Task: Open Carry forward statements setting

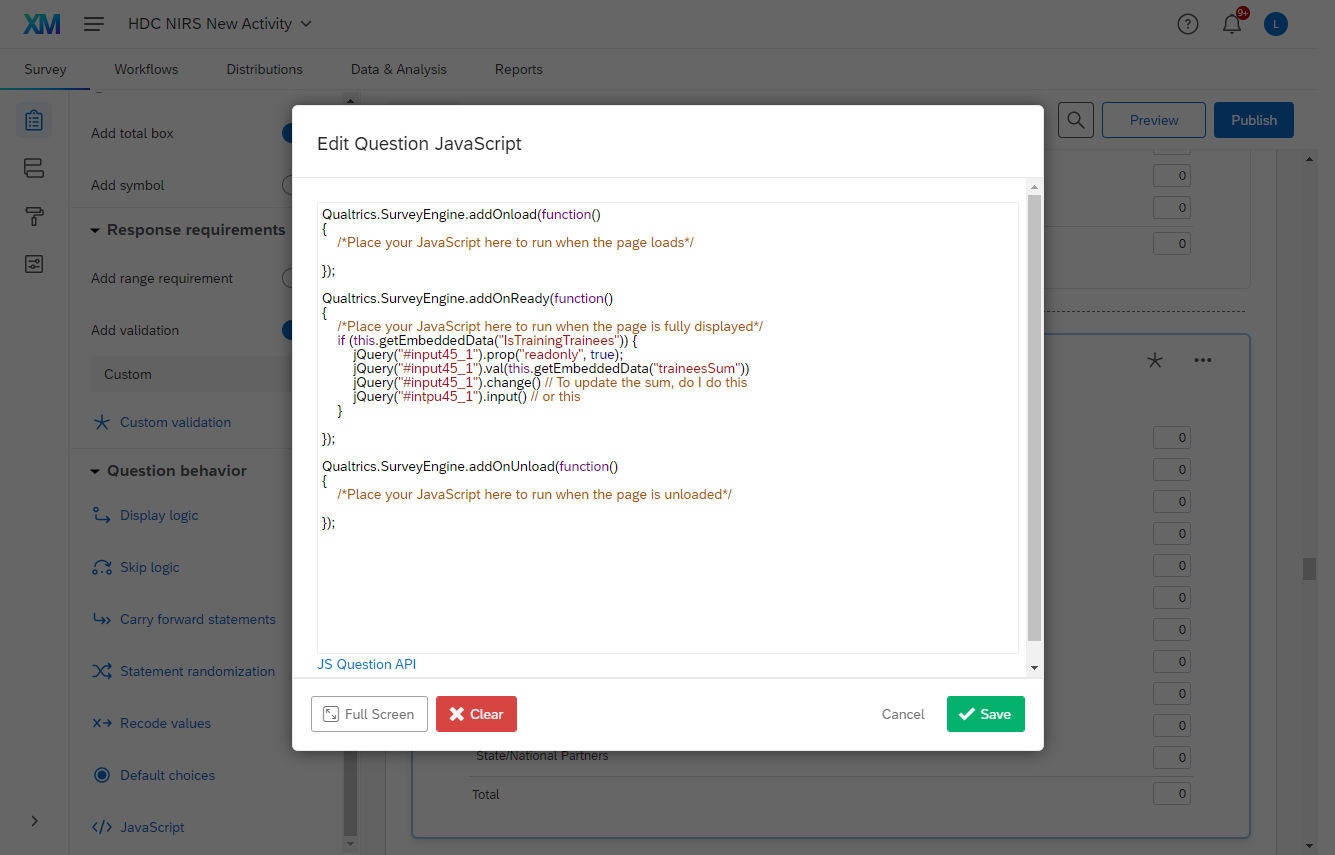Action: [198, 619]
